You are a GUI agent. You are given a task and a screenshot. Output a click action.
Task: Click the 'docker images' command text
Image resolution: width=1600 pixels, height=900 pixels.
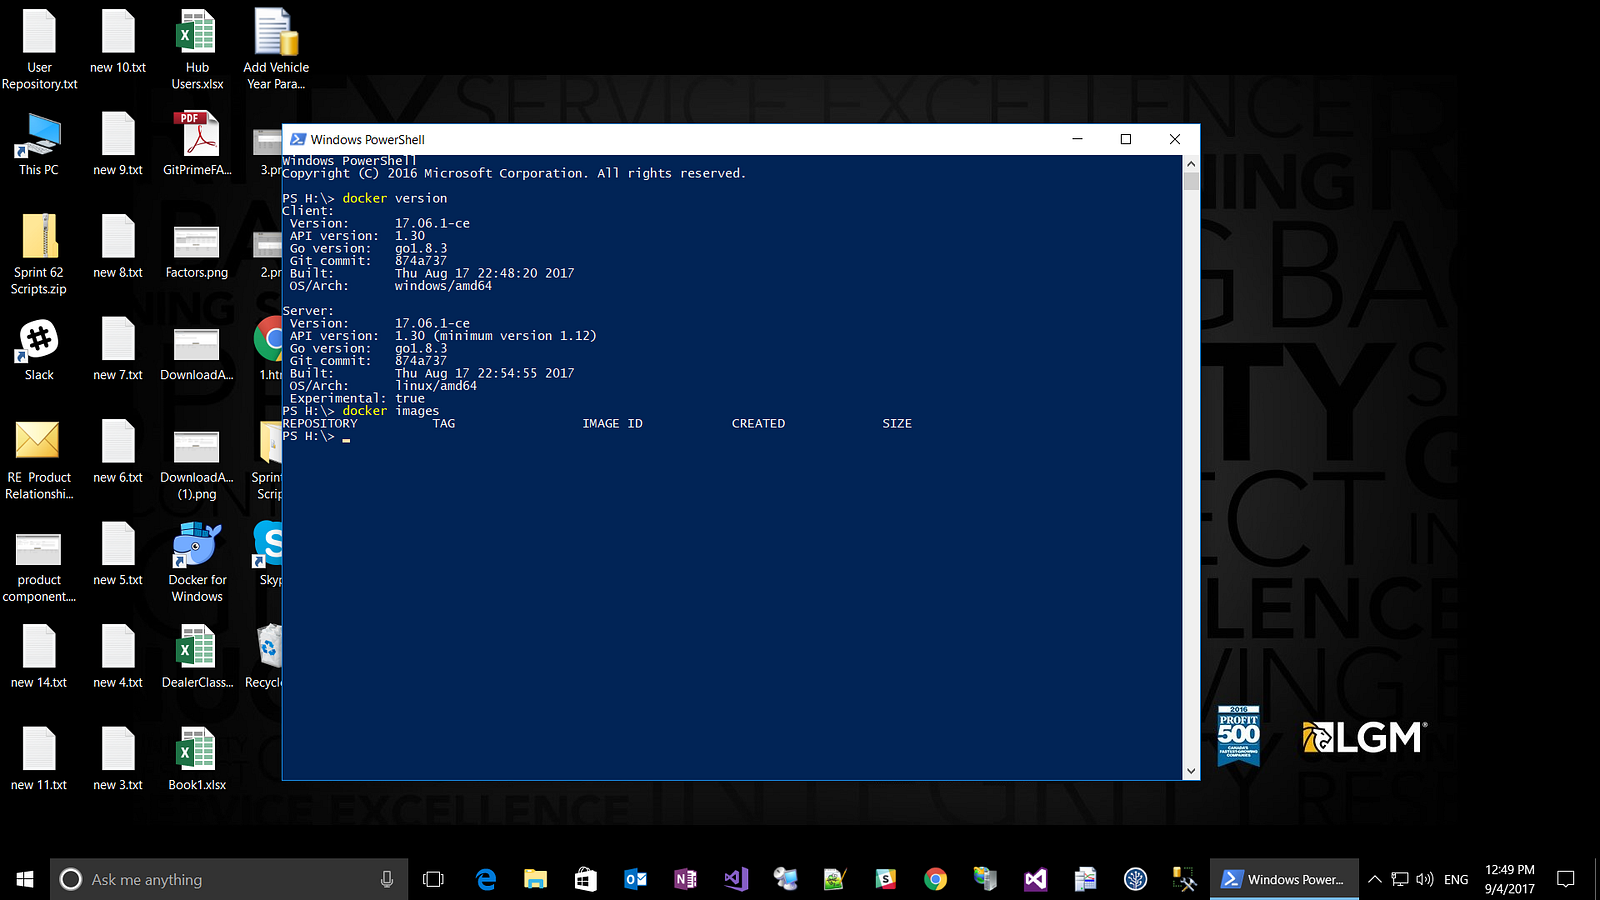coord(391,411)
